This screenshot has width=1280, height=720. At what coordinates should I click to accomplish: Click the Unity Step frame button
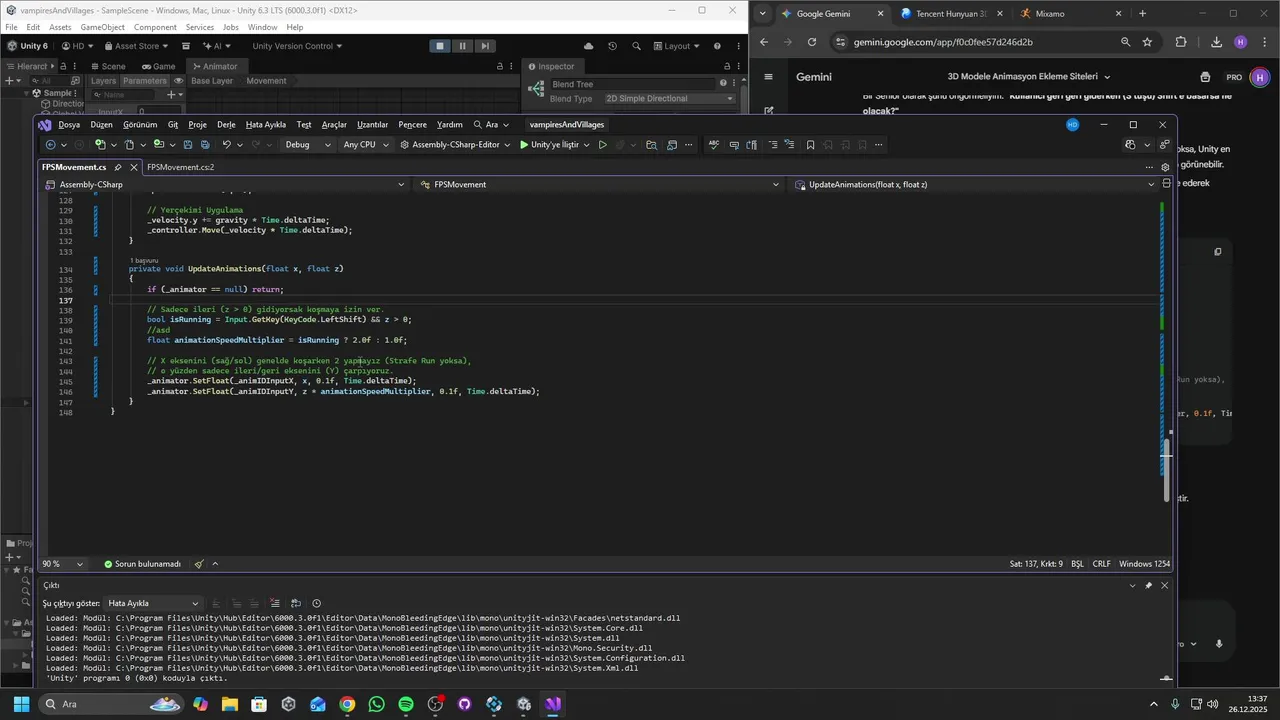point(485,46)
